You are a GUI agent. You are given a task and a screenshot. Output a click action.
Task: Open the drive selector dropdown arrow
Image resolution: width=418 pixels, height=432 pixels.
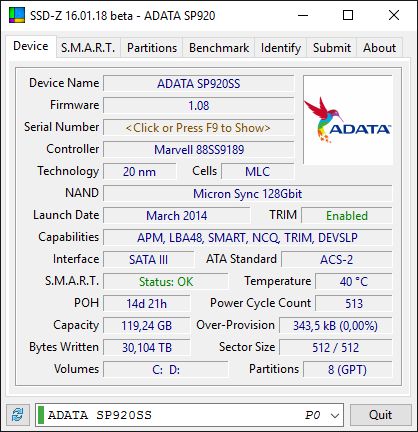pos(335,415)
